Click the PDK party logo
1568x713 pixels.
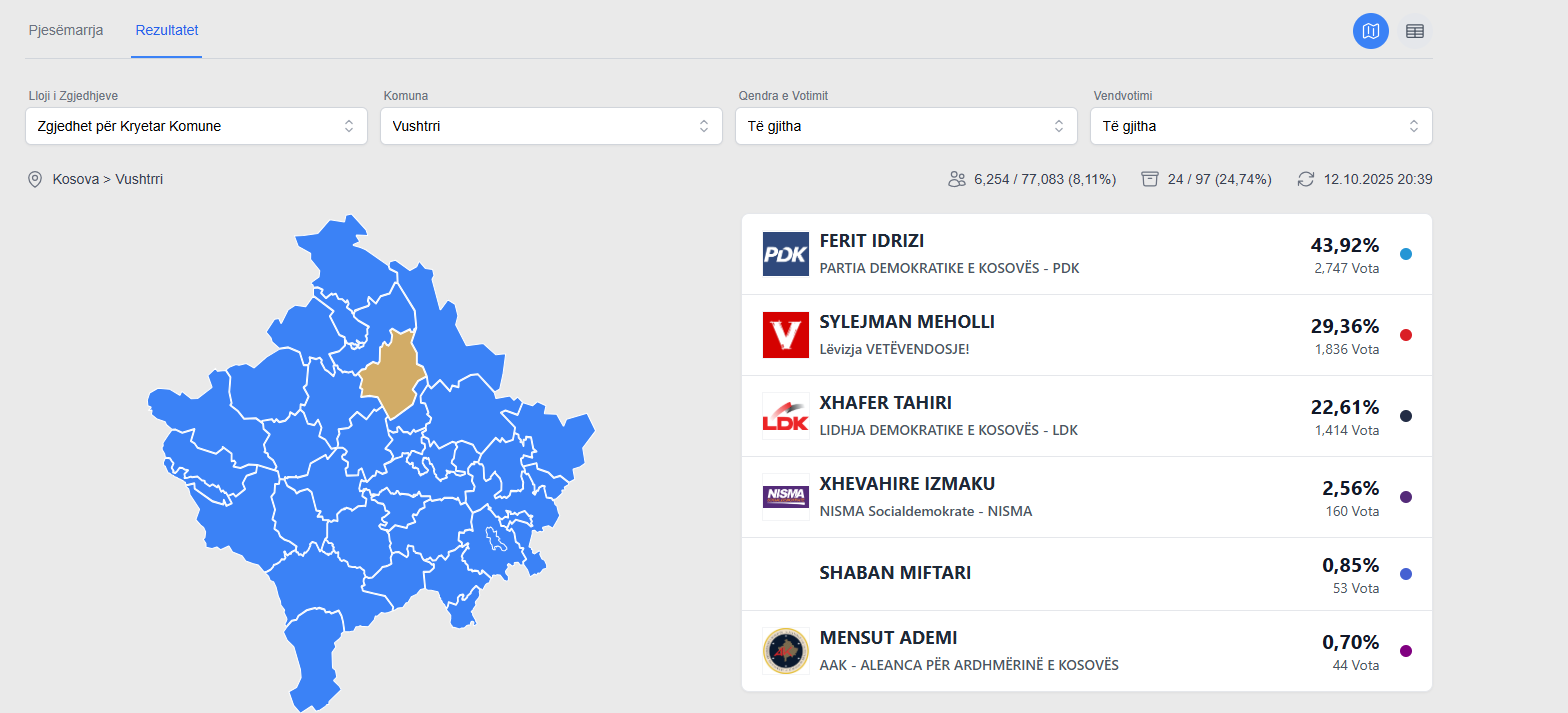(x=785, y=254)
